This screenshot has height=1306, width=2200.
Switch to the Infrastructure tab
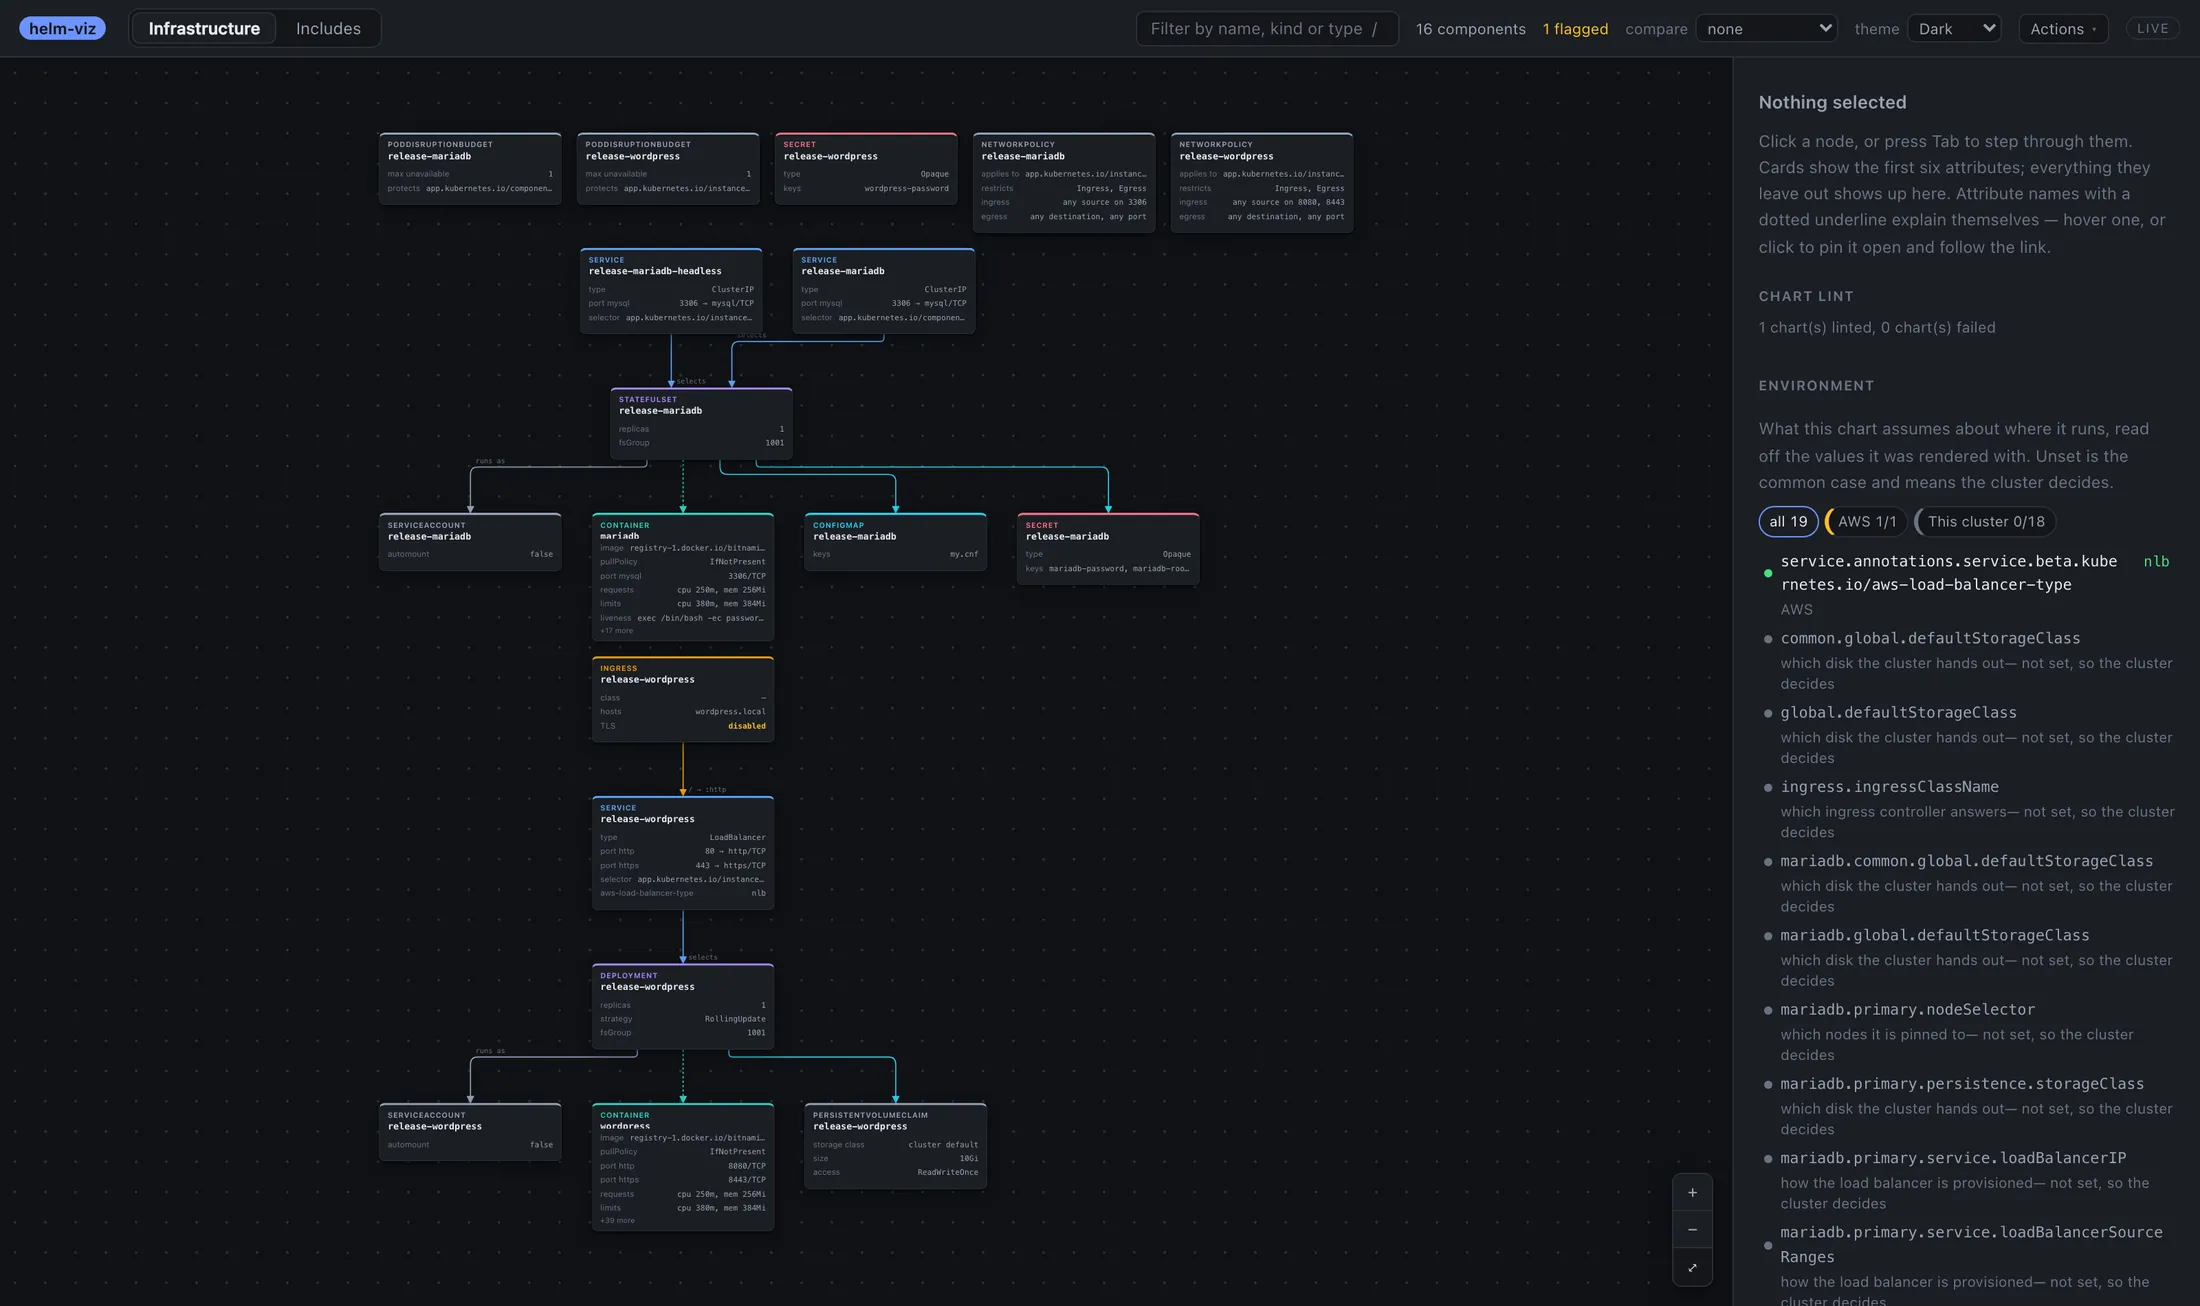click(204, 28)
